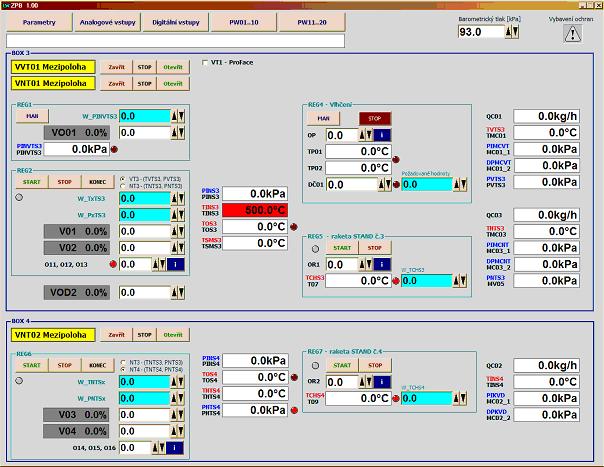This screenshot has height=467, width=604.
Task: Click the cyan W_TCHS3 input field
Action: tap(438, 281)
